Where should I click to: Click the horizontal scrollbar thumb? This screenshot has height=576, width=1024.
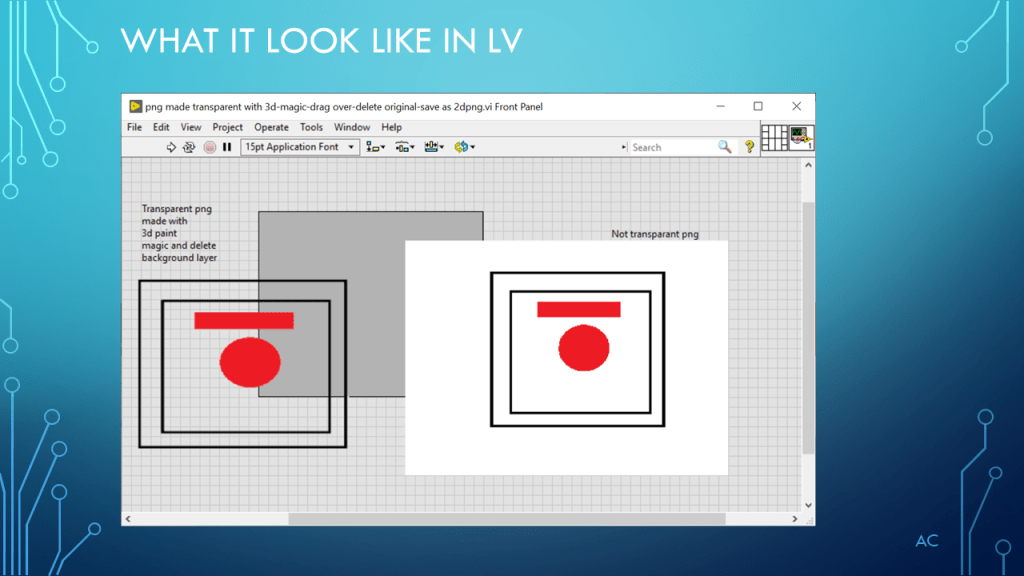(x=506, y=519)
